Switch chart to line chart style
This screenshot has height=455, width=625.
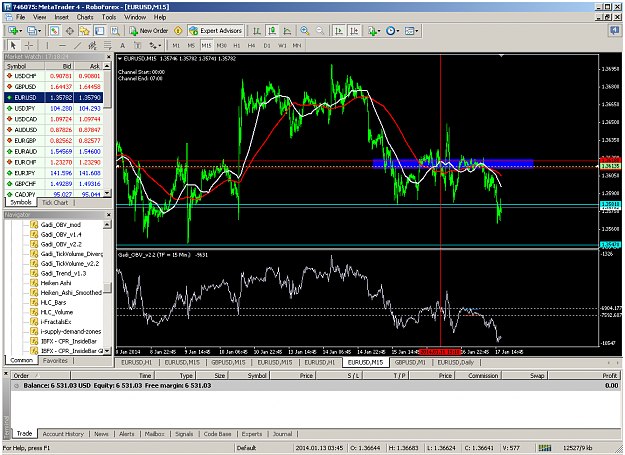[x=287, y=31]
